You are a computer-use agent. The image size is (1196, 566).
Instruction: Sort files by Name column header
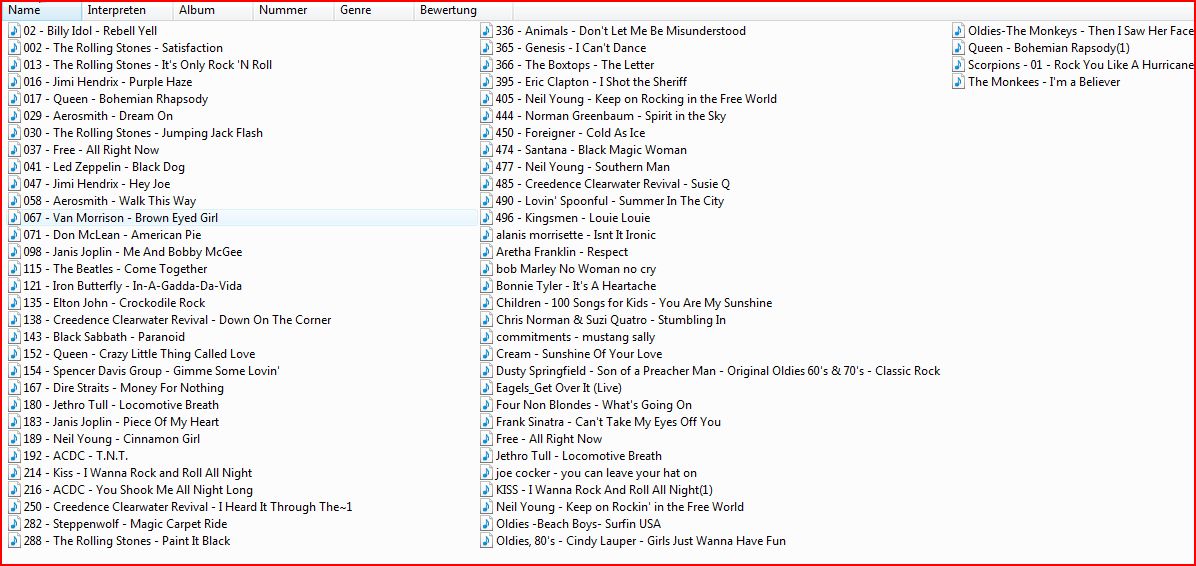(x=42, y=11)
